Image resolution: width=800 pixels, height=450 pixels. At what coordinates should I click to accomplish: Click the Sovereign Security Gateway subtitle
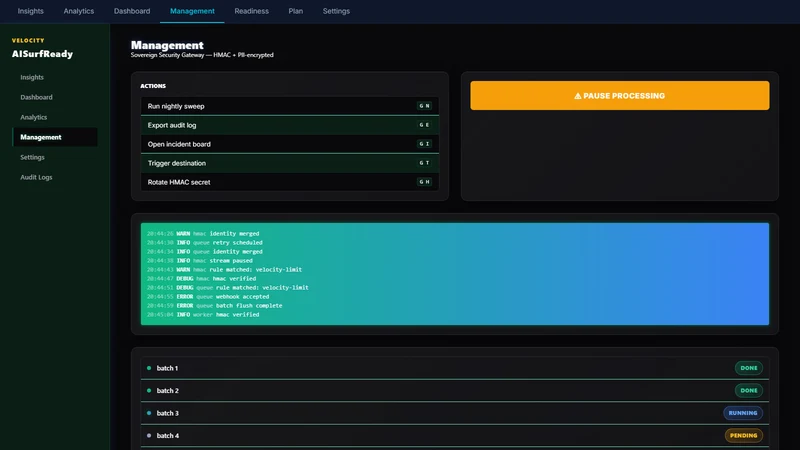click(x=202, y=55)
